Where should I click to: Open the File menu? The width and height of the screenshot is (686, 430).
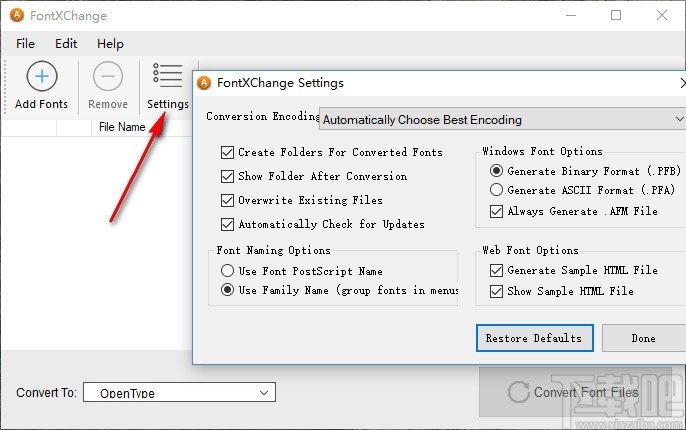coord(25,44)
